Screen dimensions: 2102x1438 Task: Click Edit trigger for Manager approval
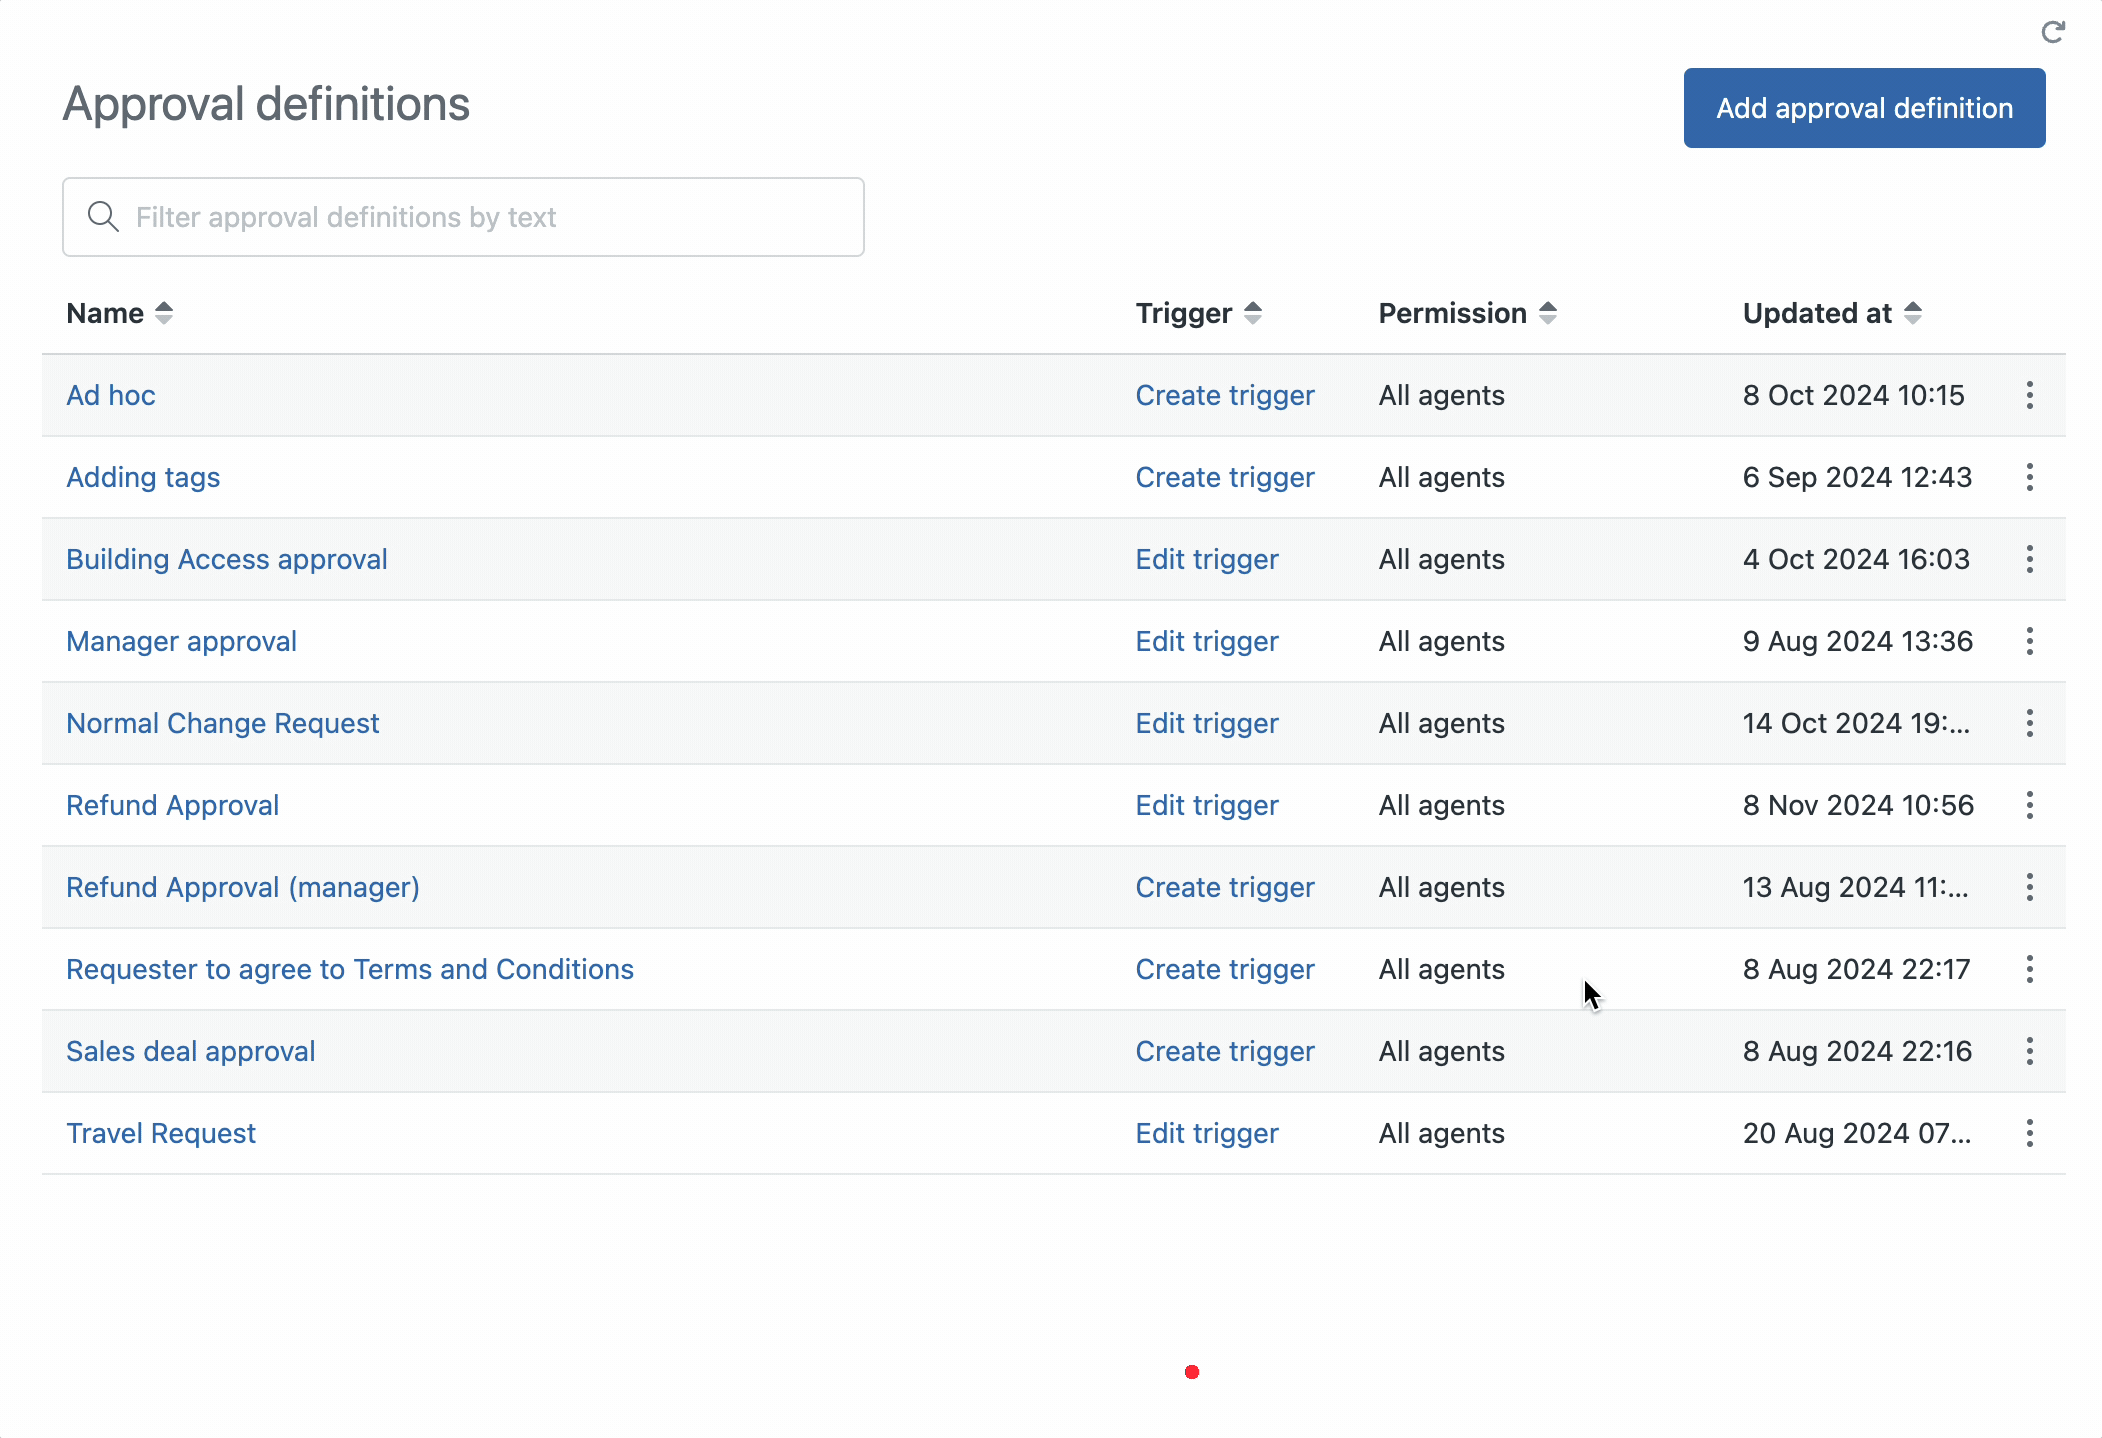coord(1207,641)
